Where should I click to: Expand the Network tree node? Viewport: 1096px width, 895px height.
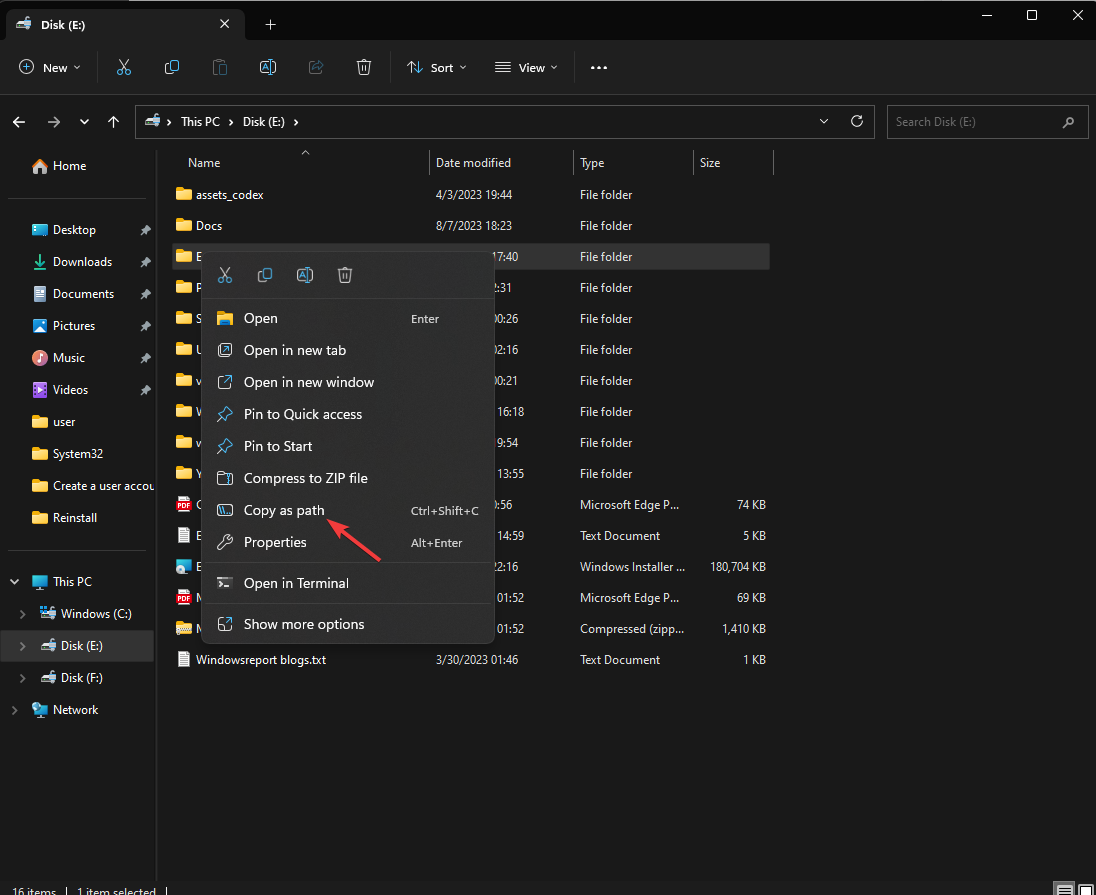(15, 710)
